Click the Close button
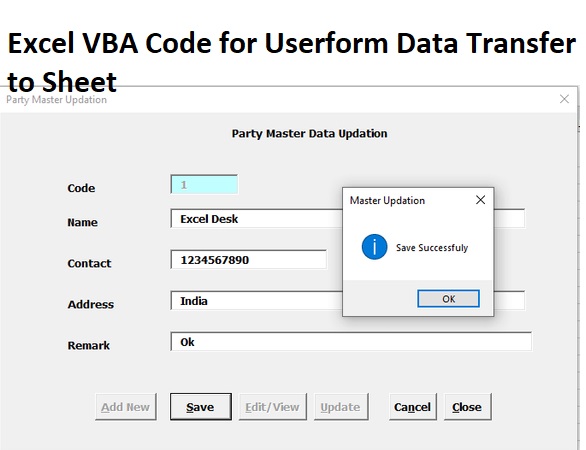 (x=467, y=407)
